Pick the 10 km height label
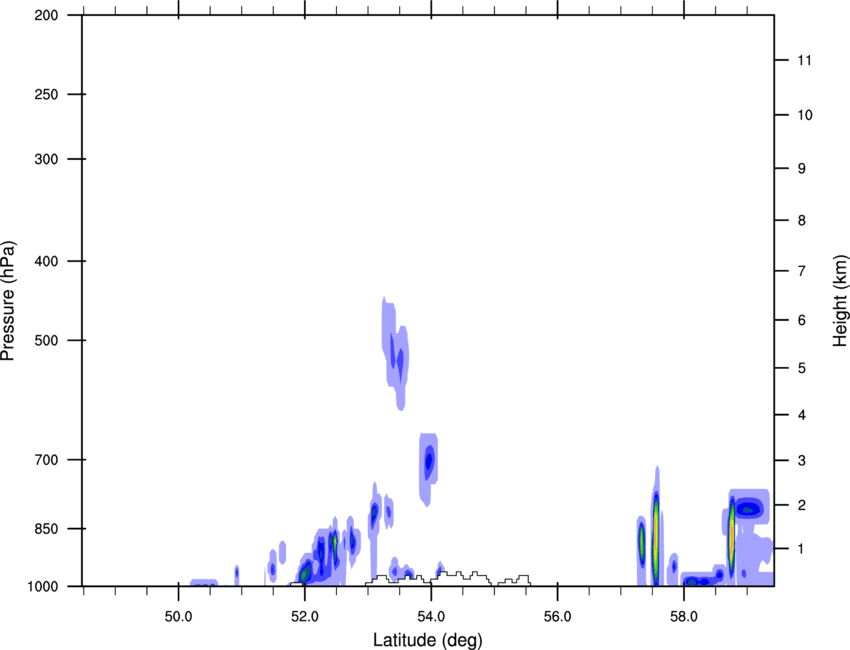Viewport: 850px width, 650px height. [804, 115]
